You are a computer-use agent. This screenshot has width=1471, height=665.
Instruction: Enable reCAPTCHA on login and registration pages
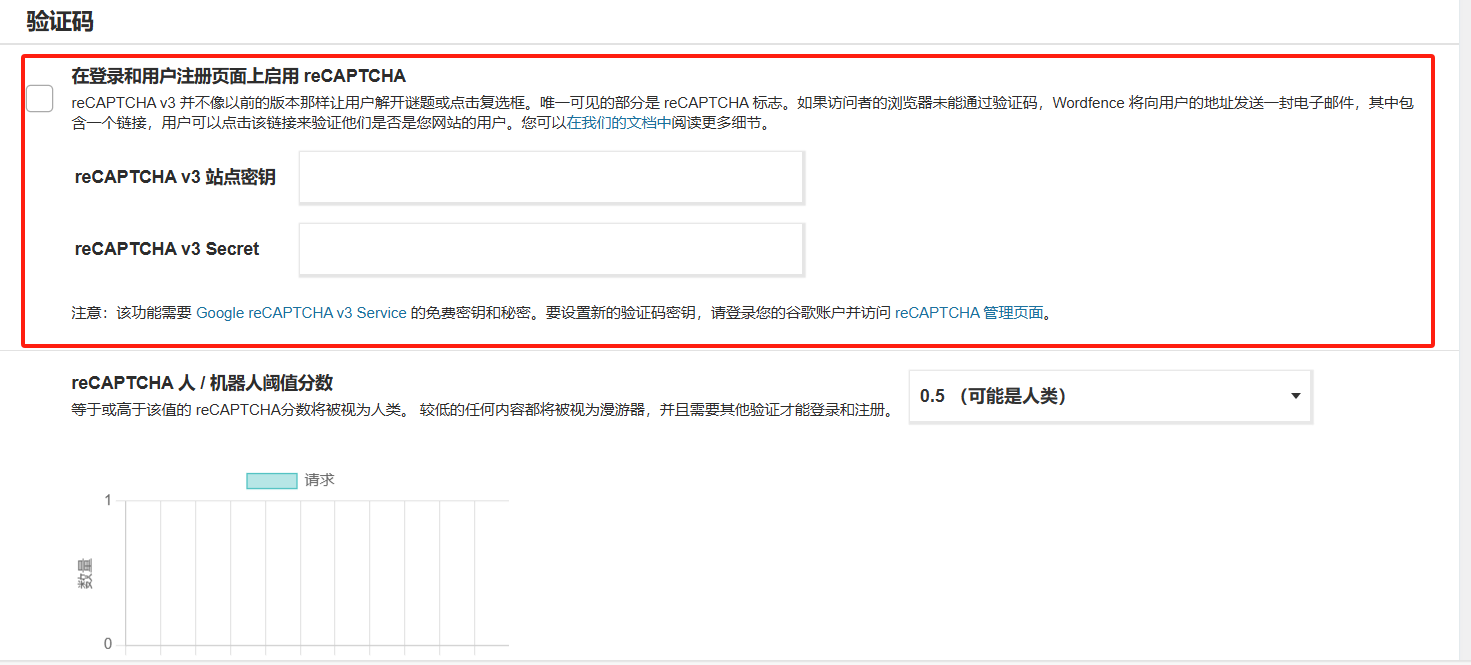pos(39,98)
